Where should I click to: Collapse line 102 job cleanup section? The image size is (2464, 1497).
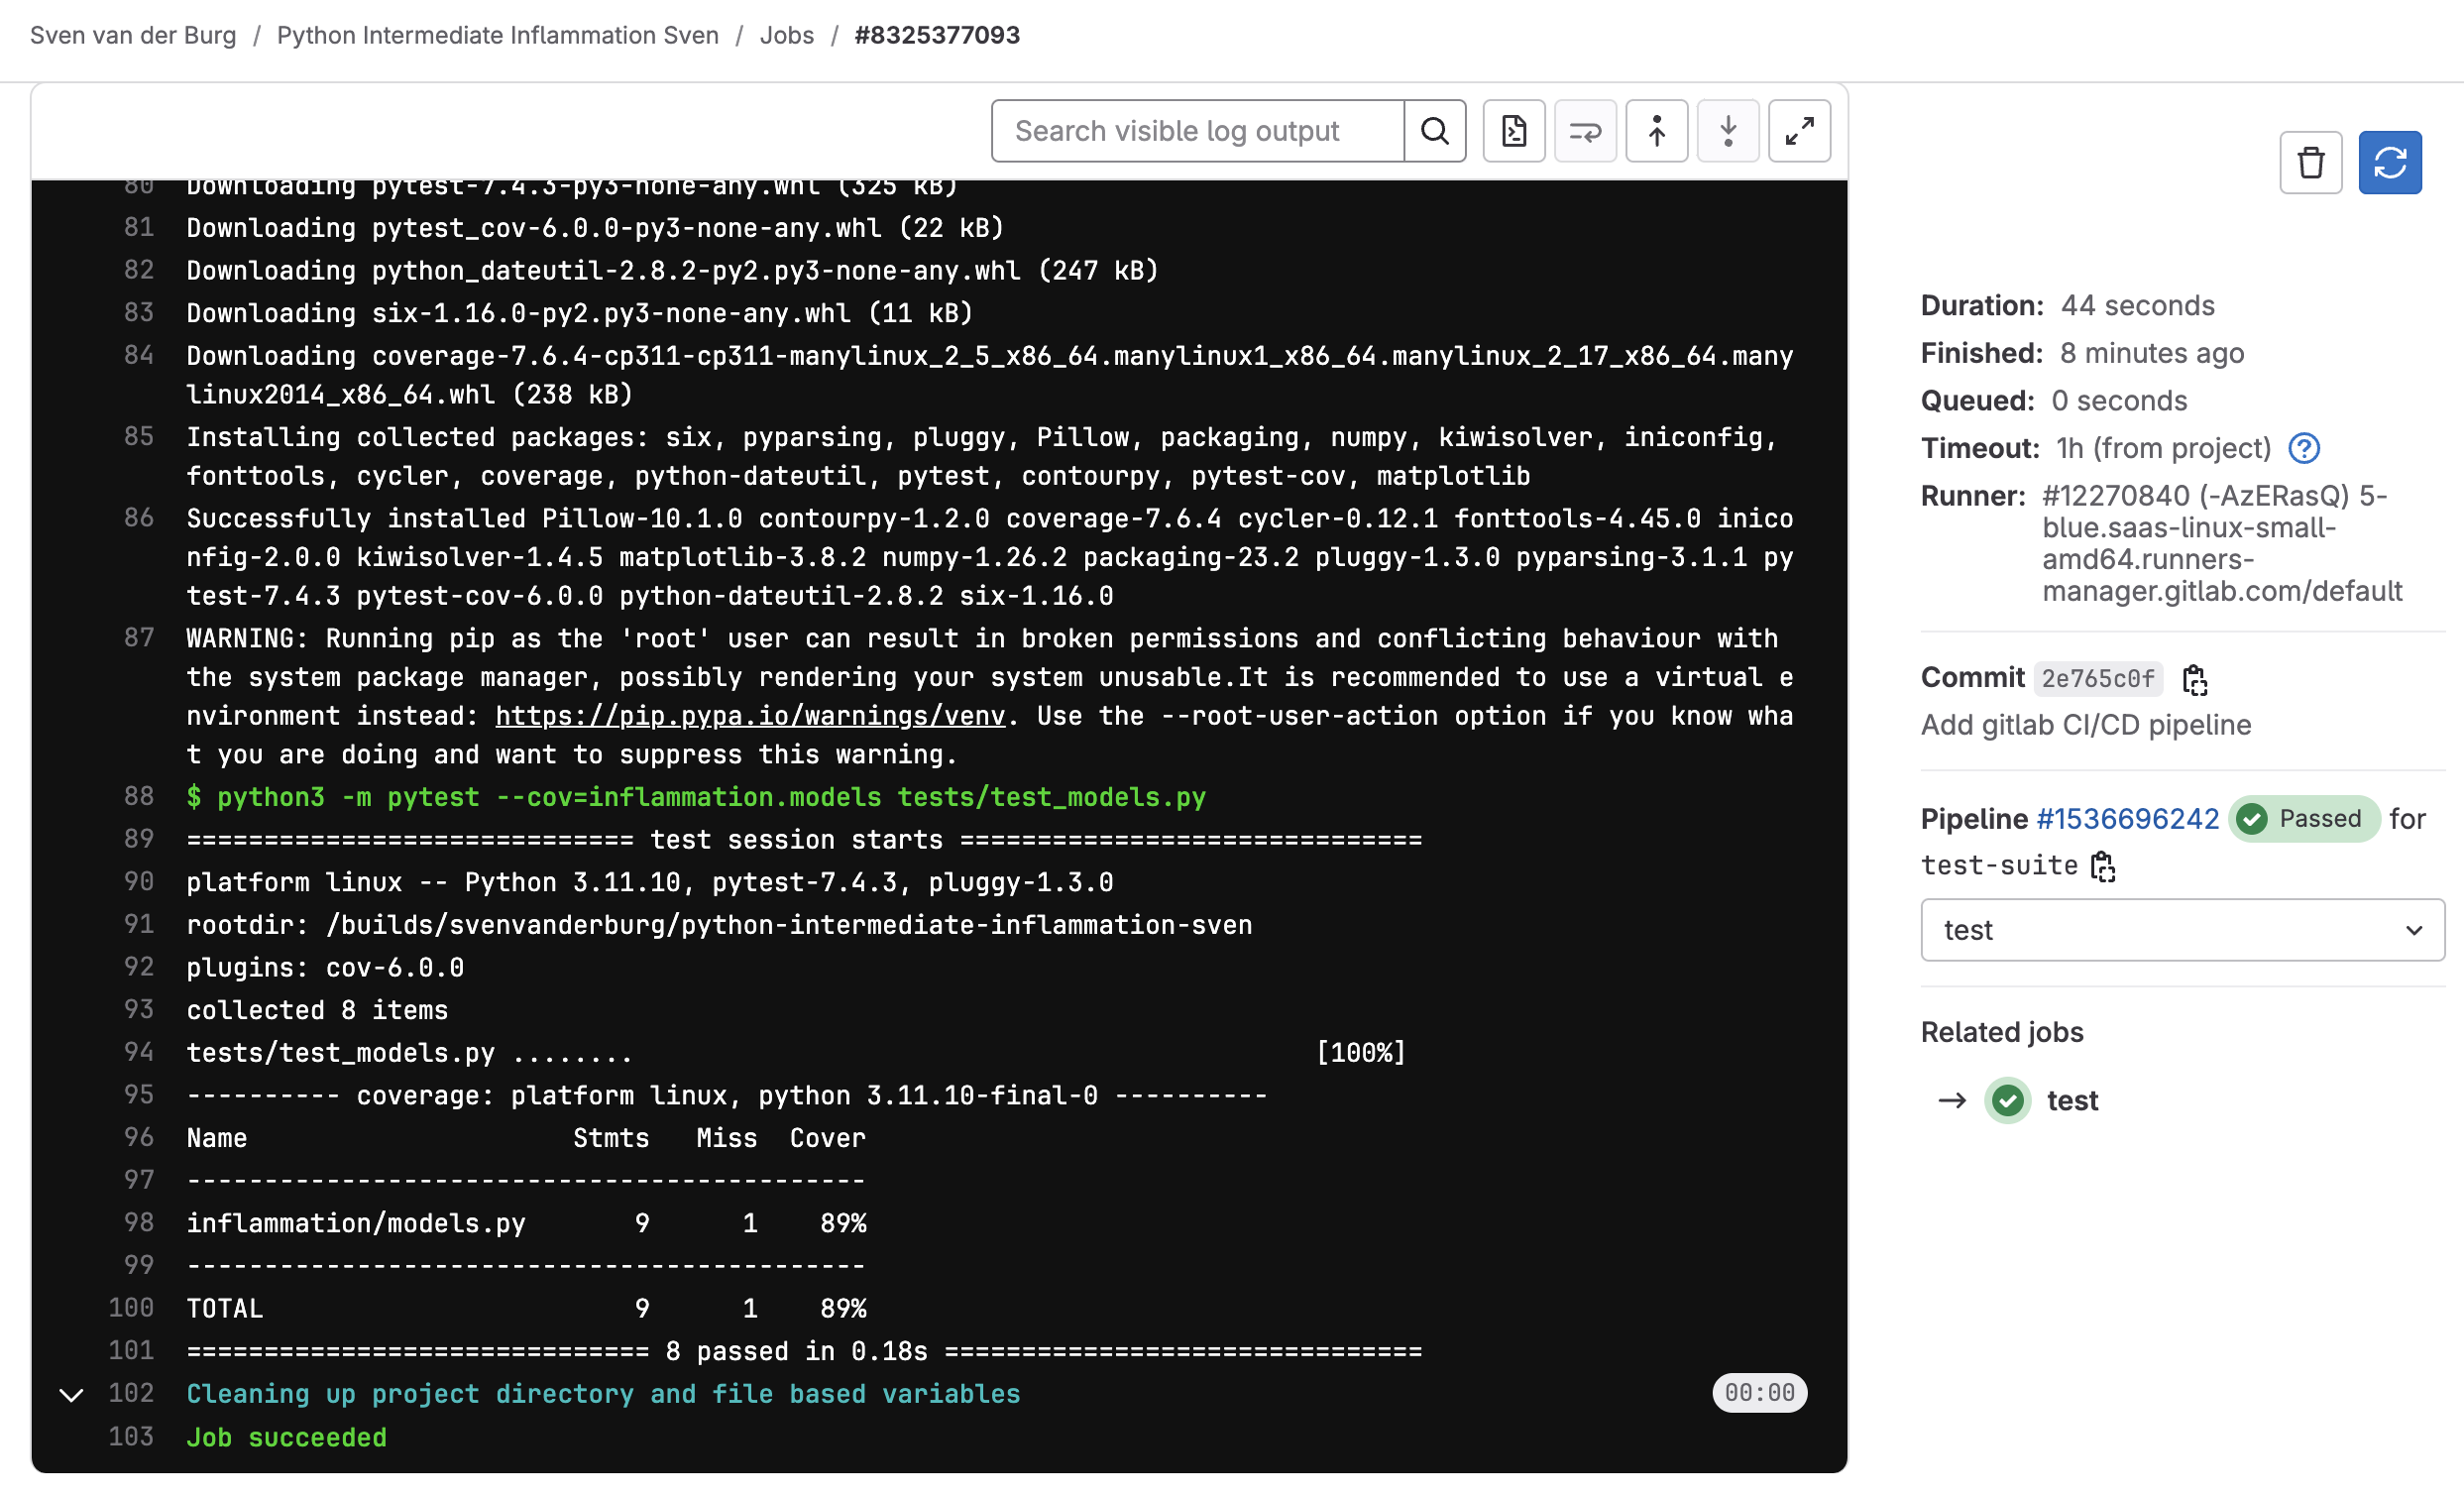tap(70, 1393)
